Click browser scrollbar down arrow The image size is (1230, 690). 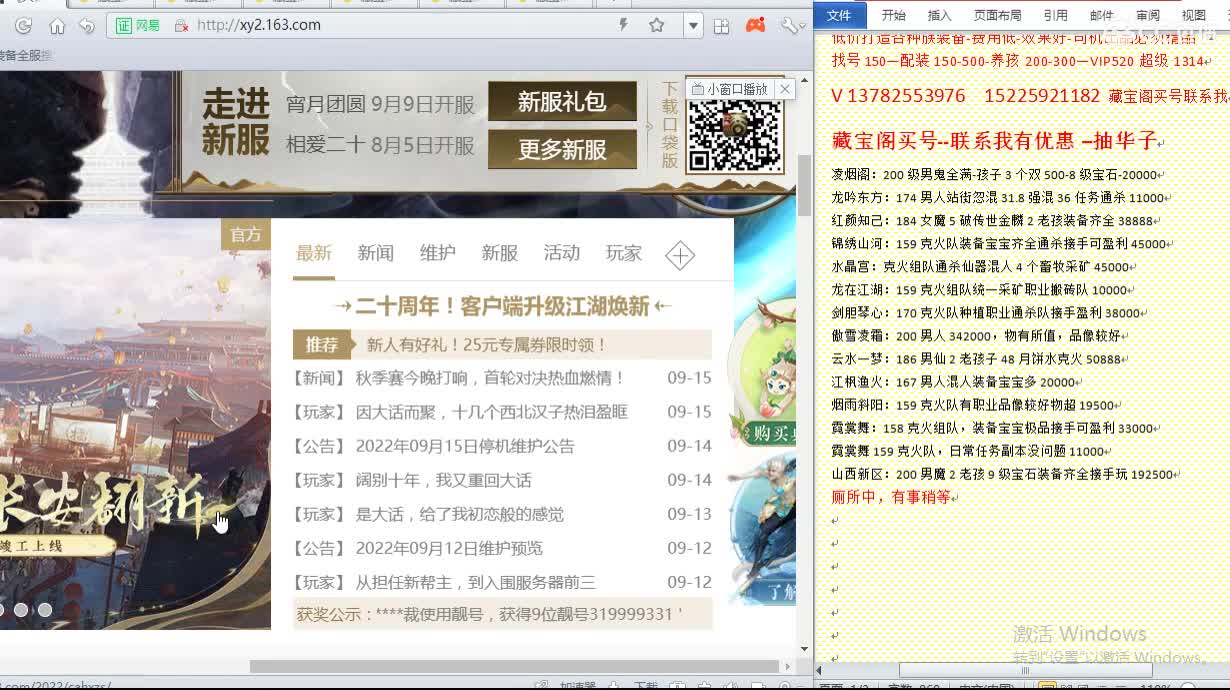(x=805, y=649)
